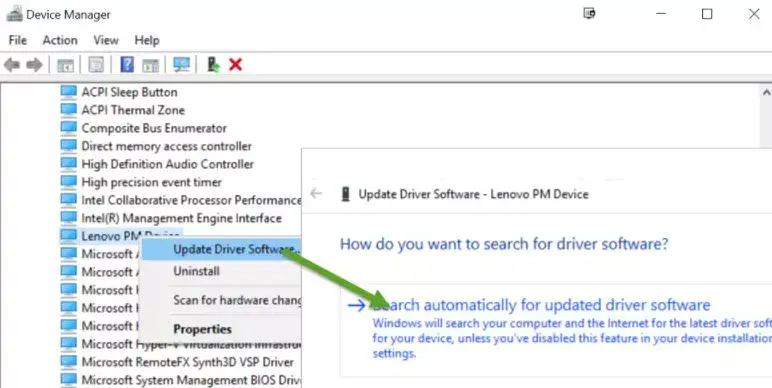Open the Action menu
The image size is (772, 388).
(60, 40)
